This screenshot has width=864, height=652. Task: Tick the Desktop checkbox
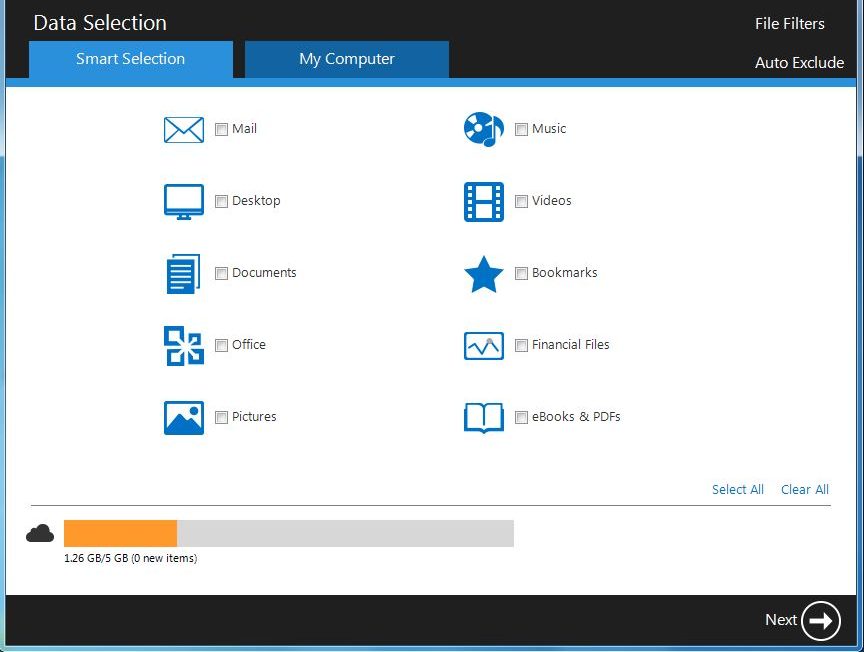coord(222,201)
